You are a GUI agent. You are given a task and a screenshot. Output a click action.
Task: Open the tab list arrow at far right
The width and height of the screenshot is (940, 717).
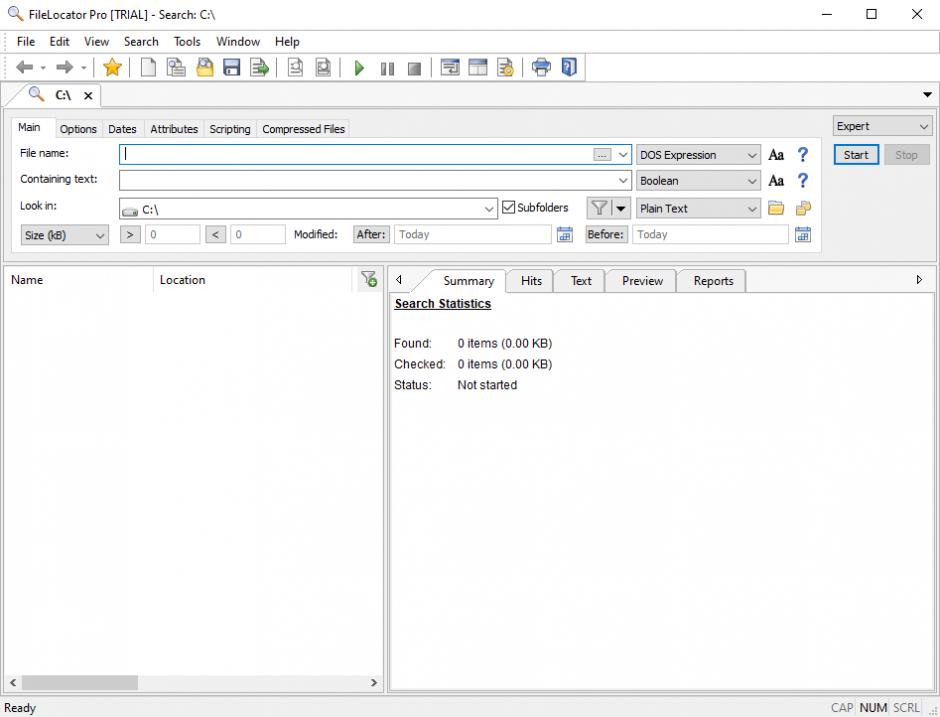click(x=927, y=95)
